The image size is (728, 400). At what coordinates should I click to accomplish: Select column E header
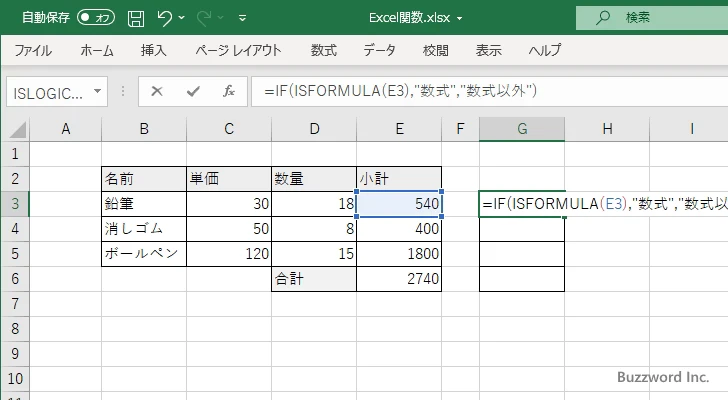point(399,129)
